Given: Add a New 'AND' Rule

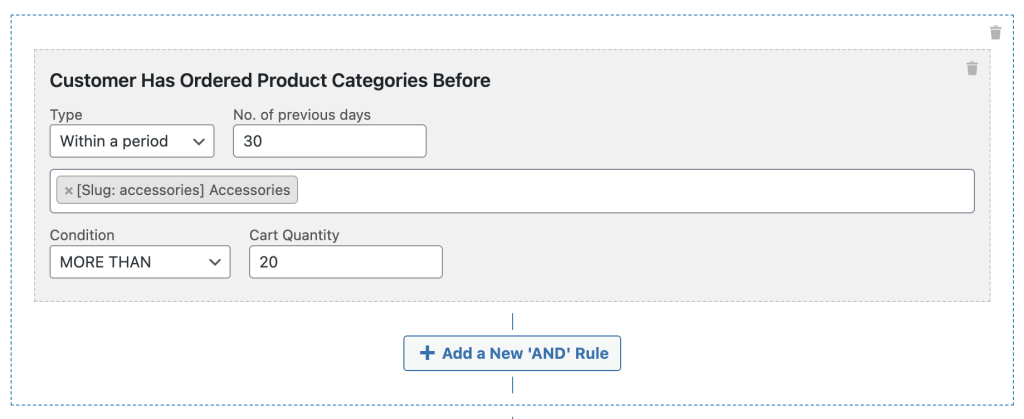Looking at the screenshot, I should [512, 353].
